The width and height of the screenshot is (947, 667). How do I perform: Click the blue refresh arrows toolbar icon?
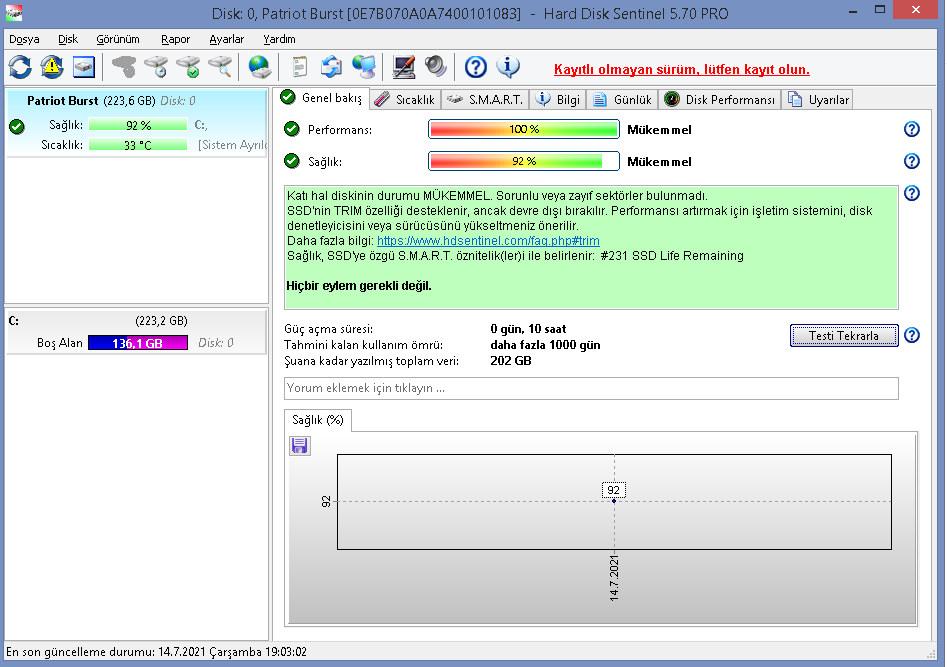click(21, 67)
